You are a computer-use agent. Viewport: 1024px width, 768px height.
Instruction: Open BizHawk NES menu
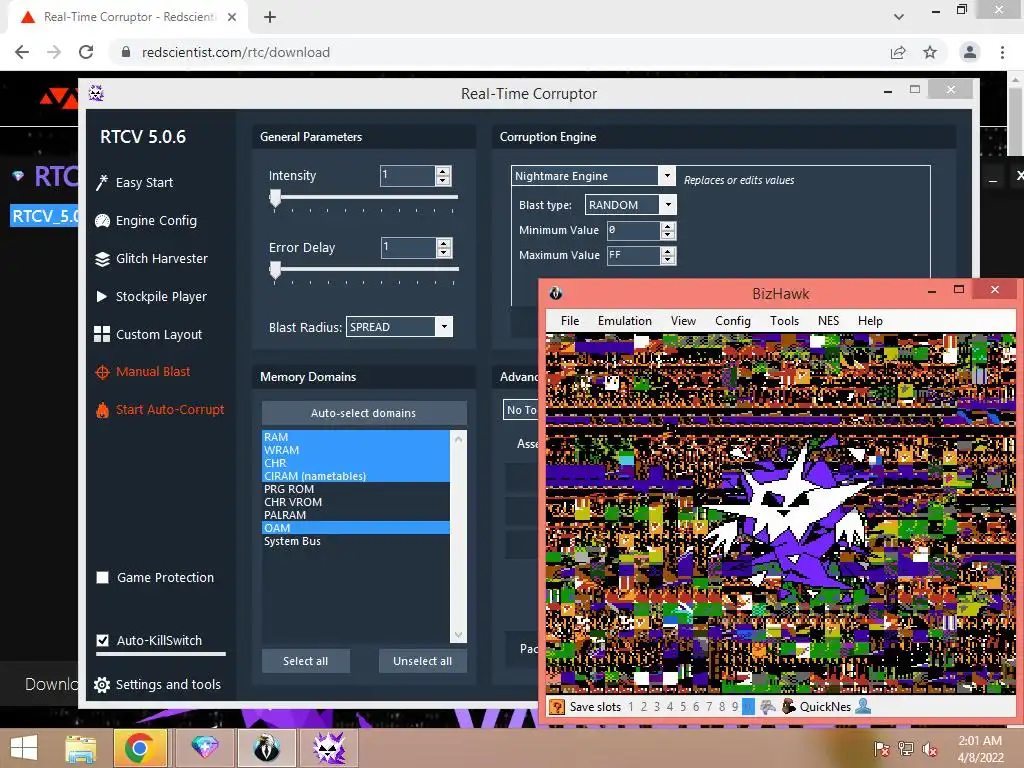click(x=828, y=321)
